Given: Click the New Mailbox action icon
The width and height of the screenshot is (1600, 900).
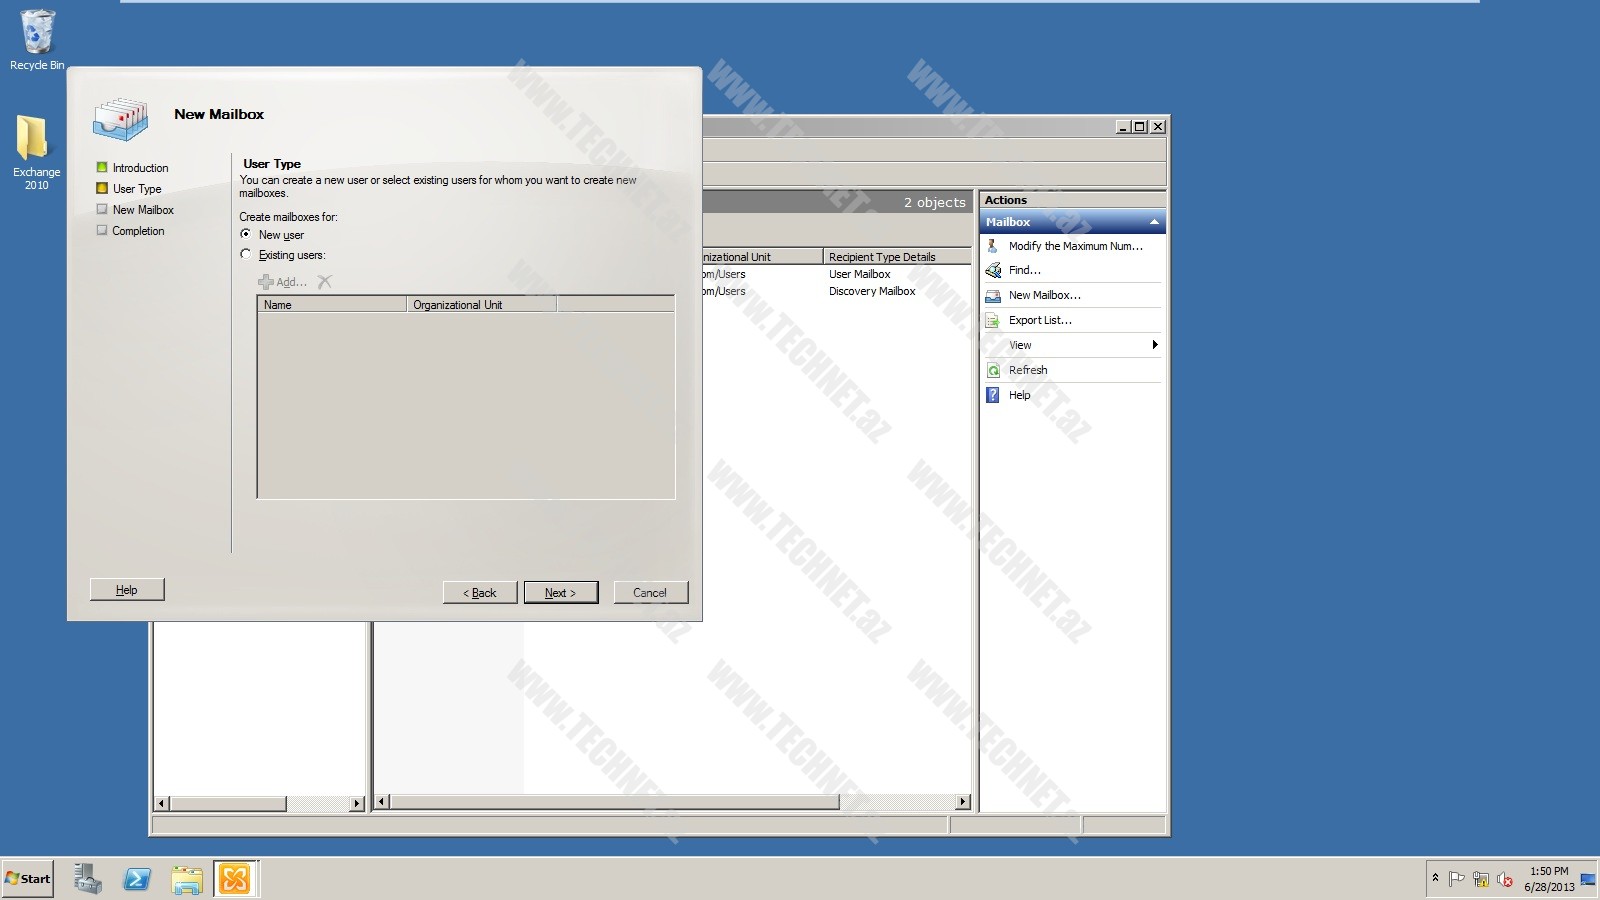Looking at the screenshot, I should pyautogui.click(x=993, y=295).
